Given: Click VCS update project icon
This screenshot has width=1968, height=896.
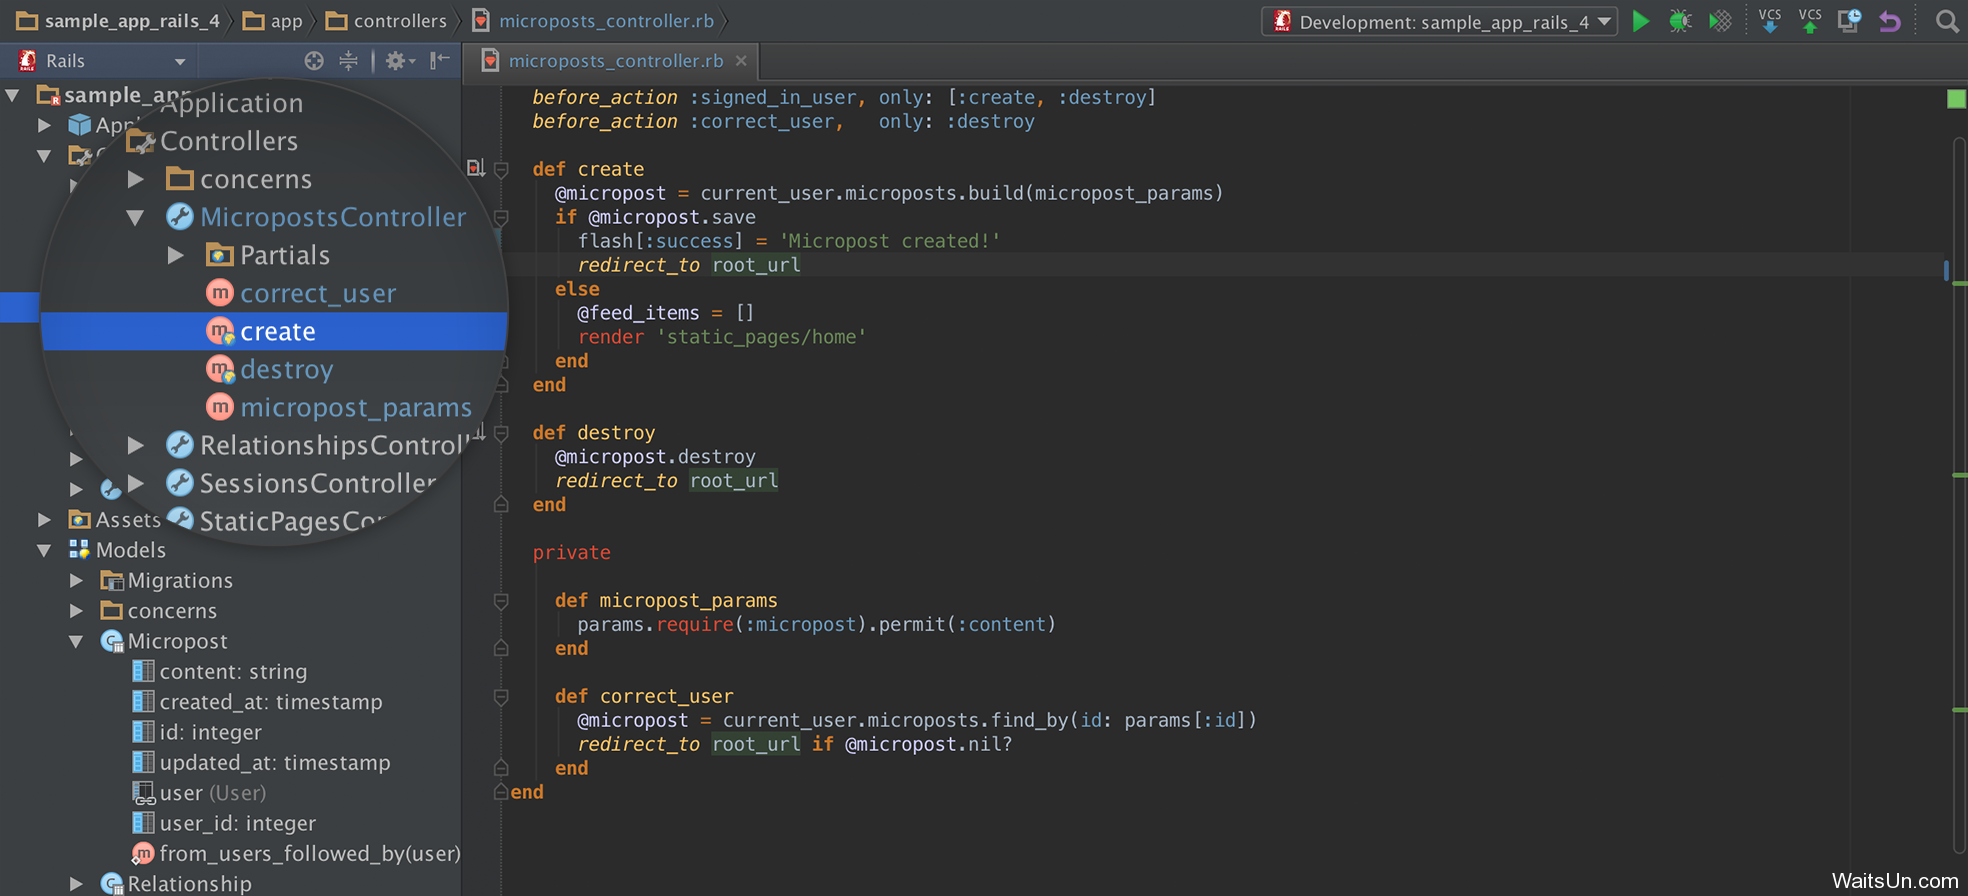Looking at the screenshot, I should click(x=1769, y=21).
